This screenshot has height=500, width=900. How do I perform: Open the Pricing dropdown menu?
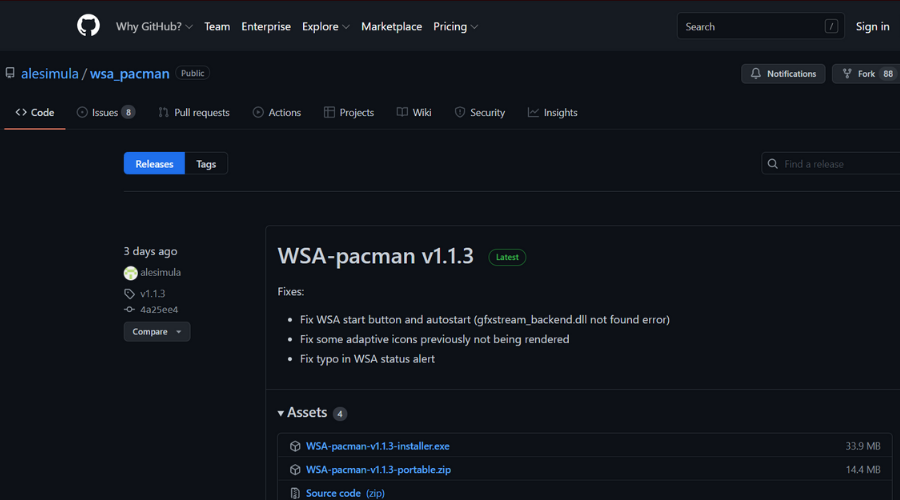(455, 27)
